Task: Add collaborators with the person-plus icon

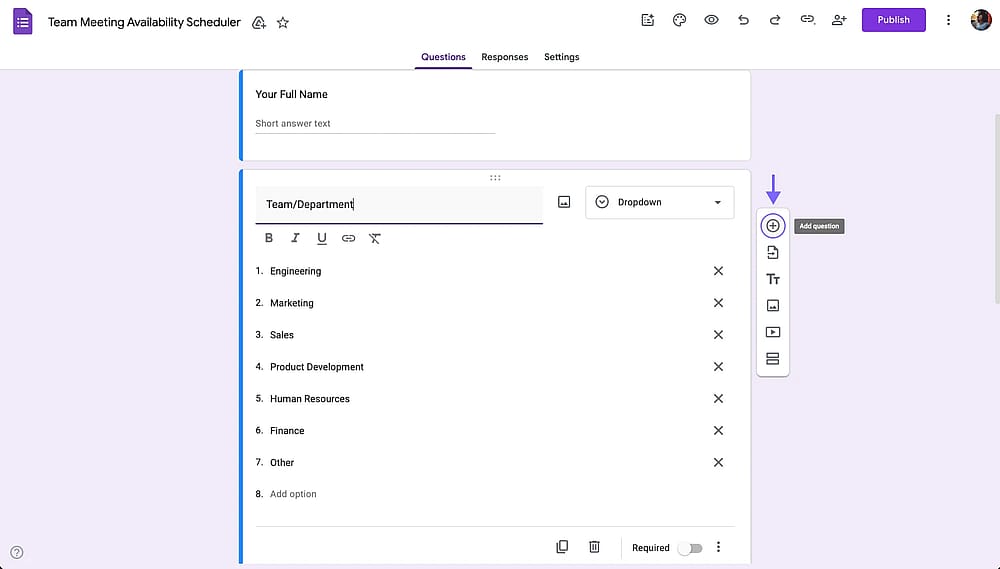Action: [839, 20]
